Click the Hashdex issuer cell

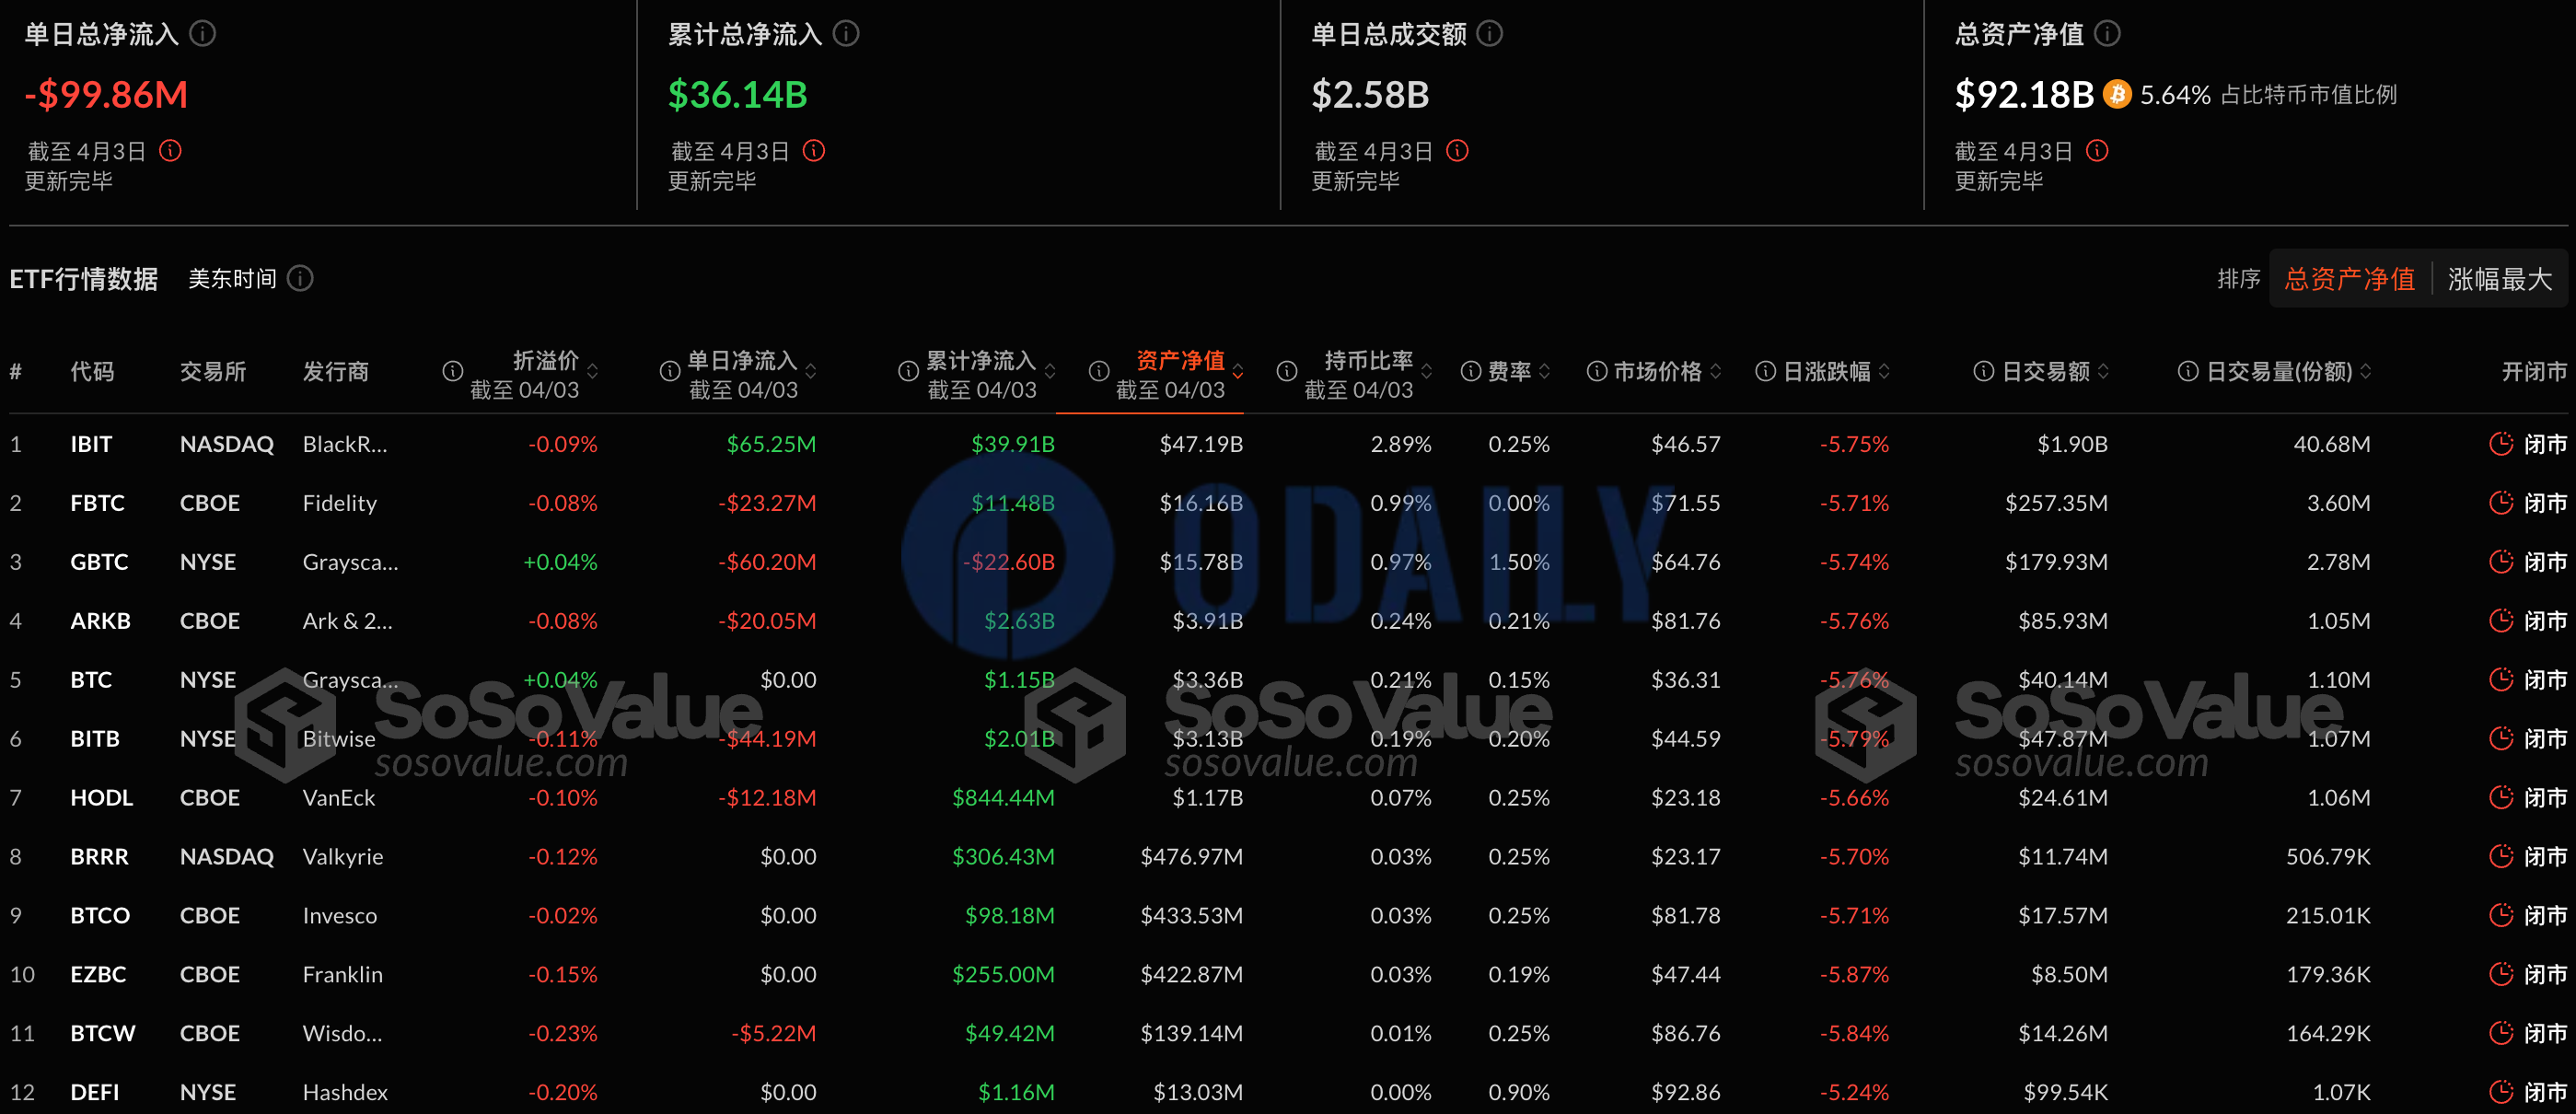click(345, 1092)
